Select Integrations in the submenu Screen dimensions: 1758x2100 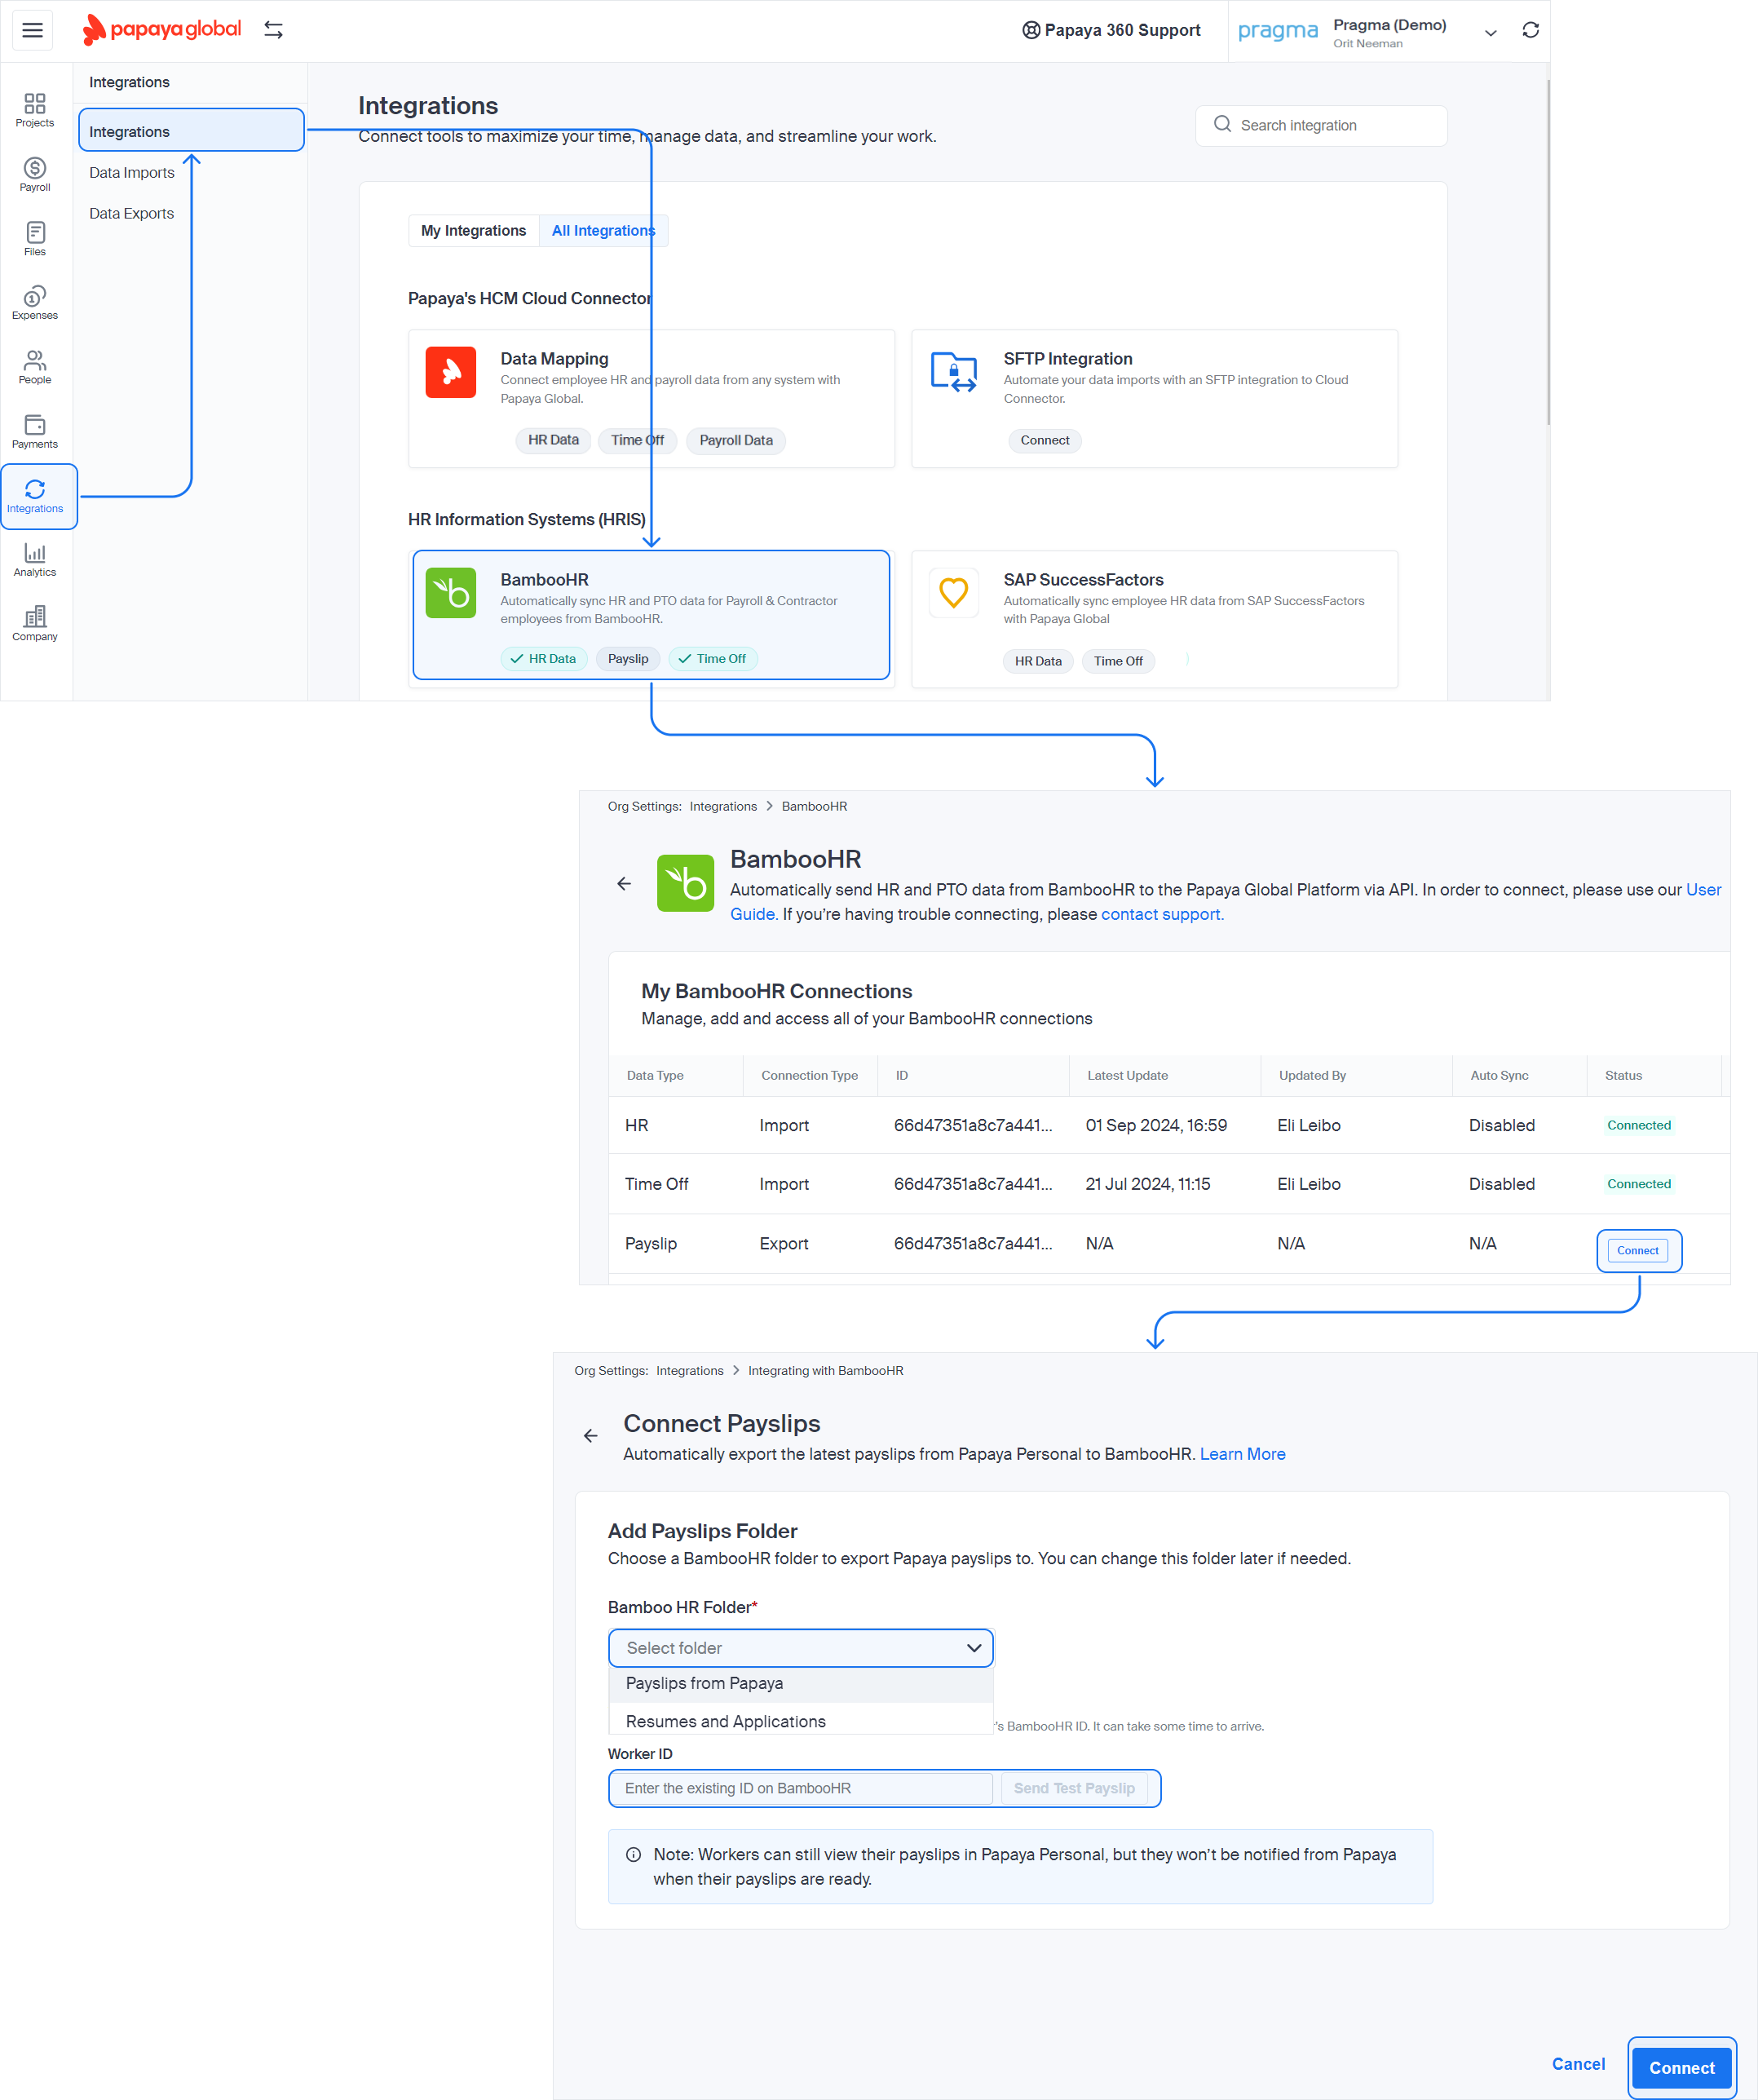coord(191,131)
